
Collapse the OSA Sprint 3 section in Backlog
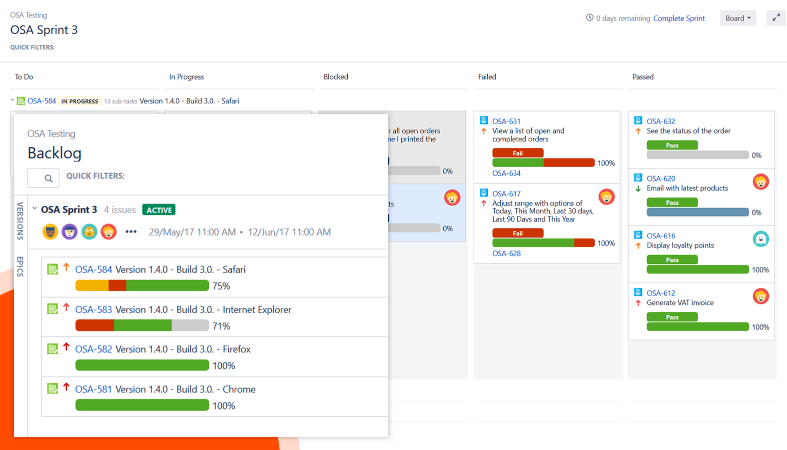point(34,210)
